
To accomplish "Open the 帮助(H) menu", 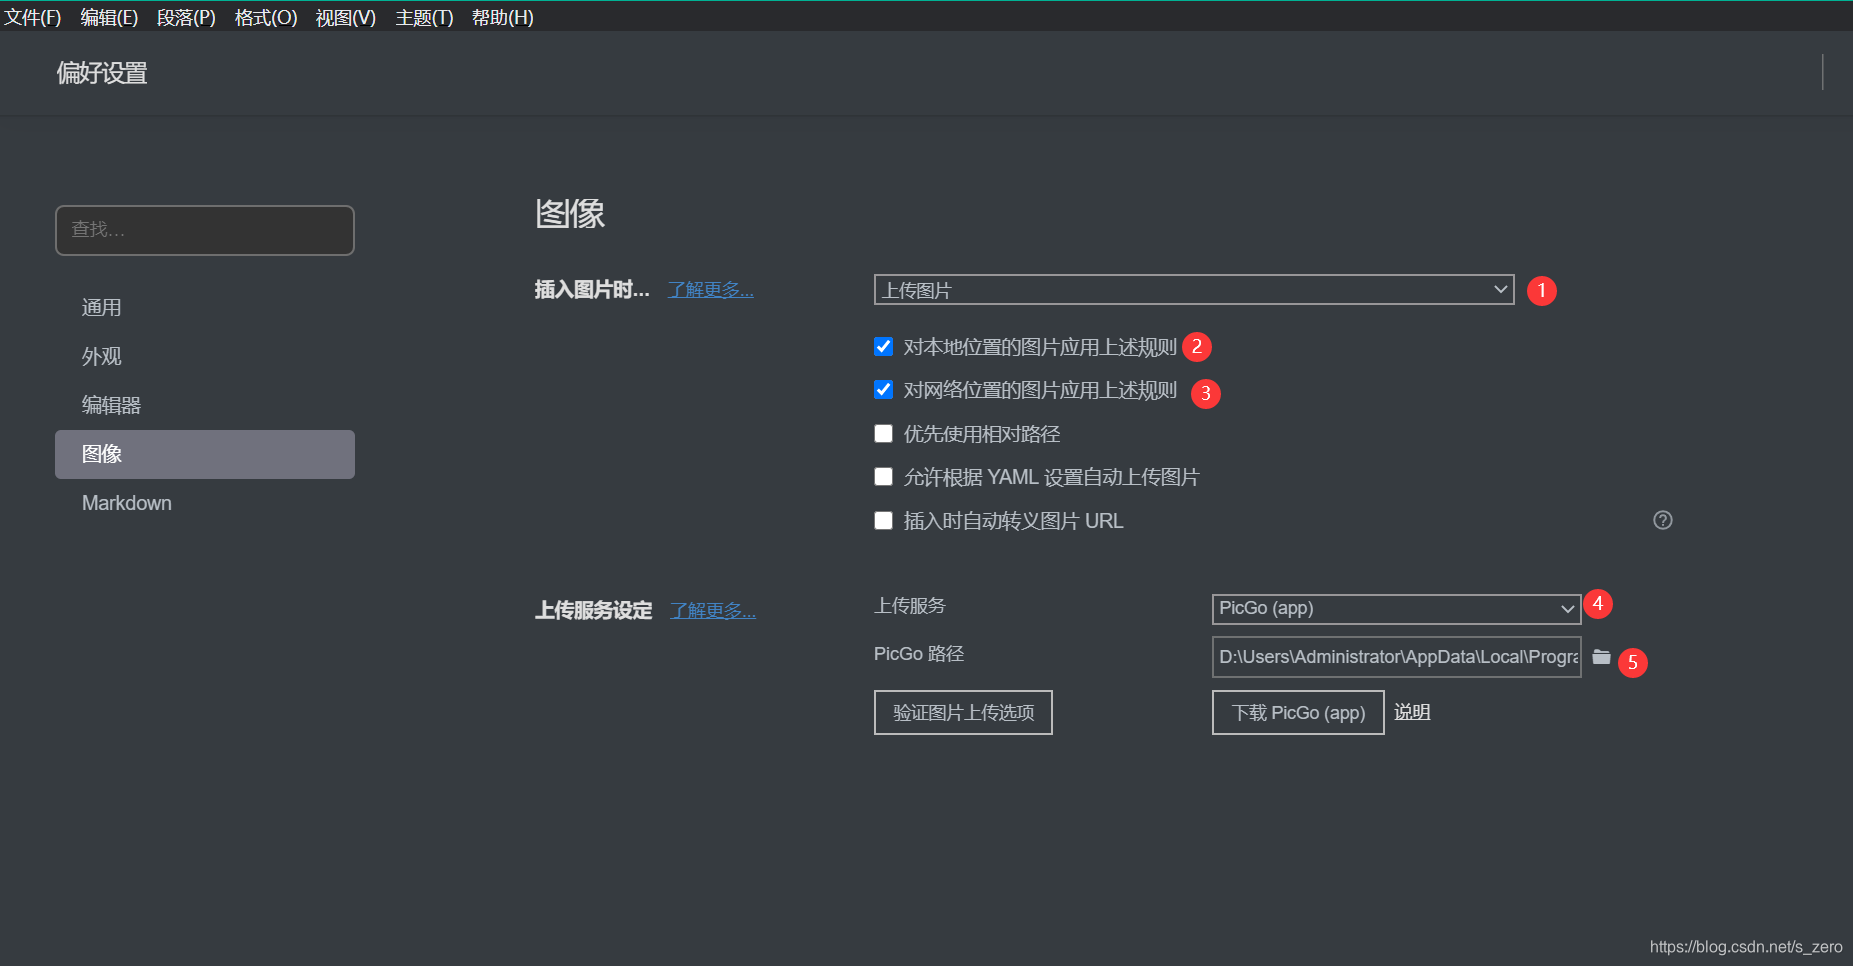I will tap(503, 17).
